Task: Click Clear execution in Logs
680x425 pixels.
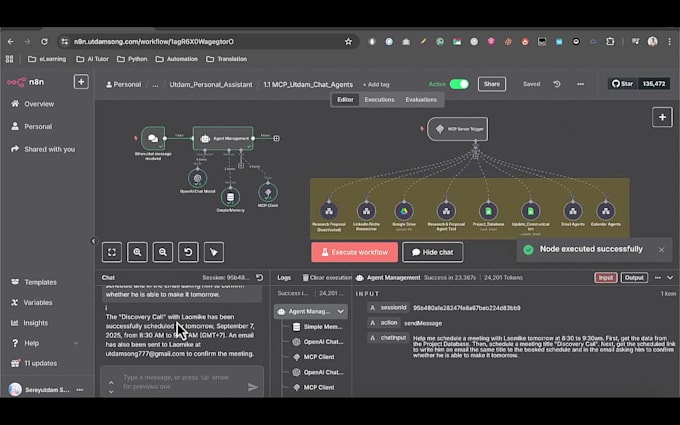Action: [x=327, y=278]
